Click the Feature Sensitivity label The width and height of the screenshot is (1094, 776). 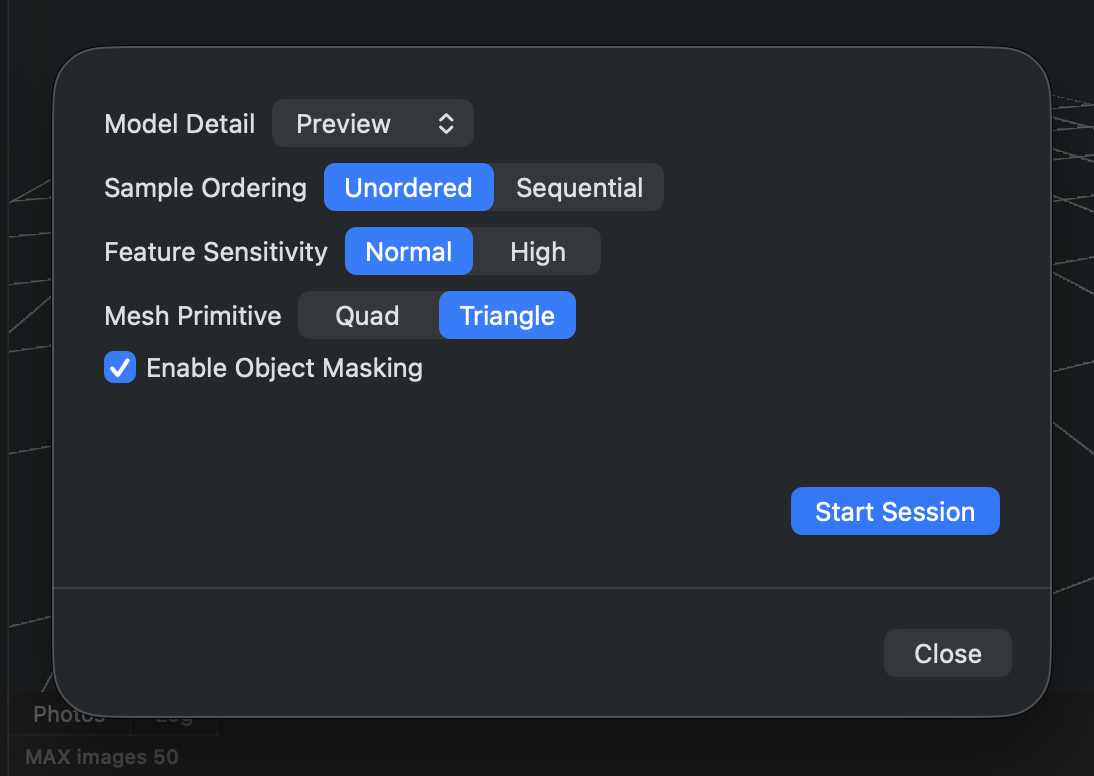pyautogui.click(x=216, y=252)
